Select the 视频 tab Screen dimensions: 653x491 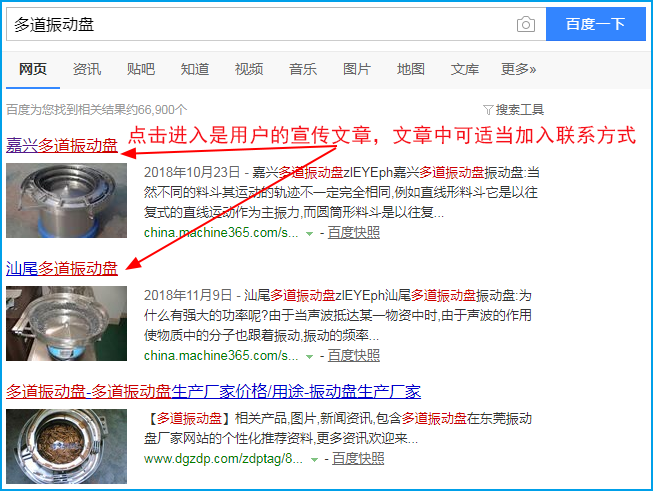point(249,69)
